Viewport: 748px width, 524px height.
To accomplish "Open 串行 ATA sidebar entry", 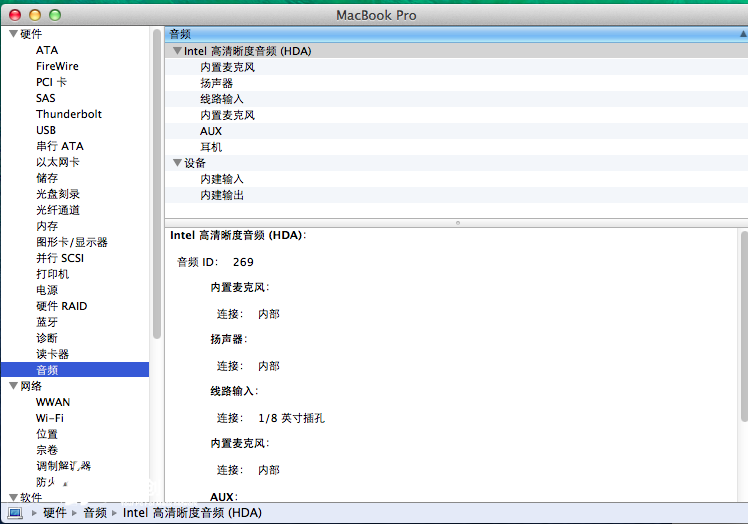I will [60, 146].
